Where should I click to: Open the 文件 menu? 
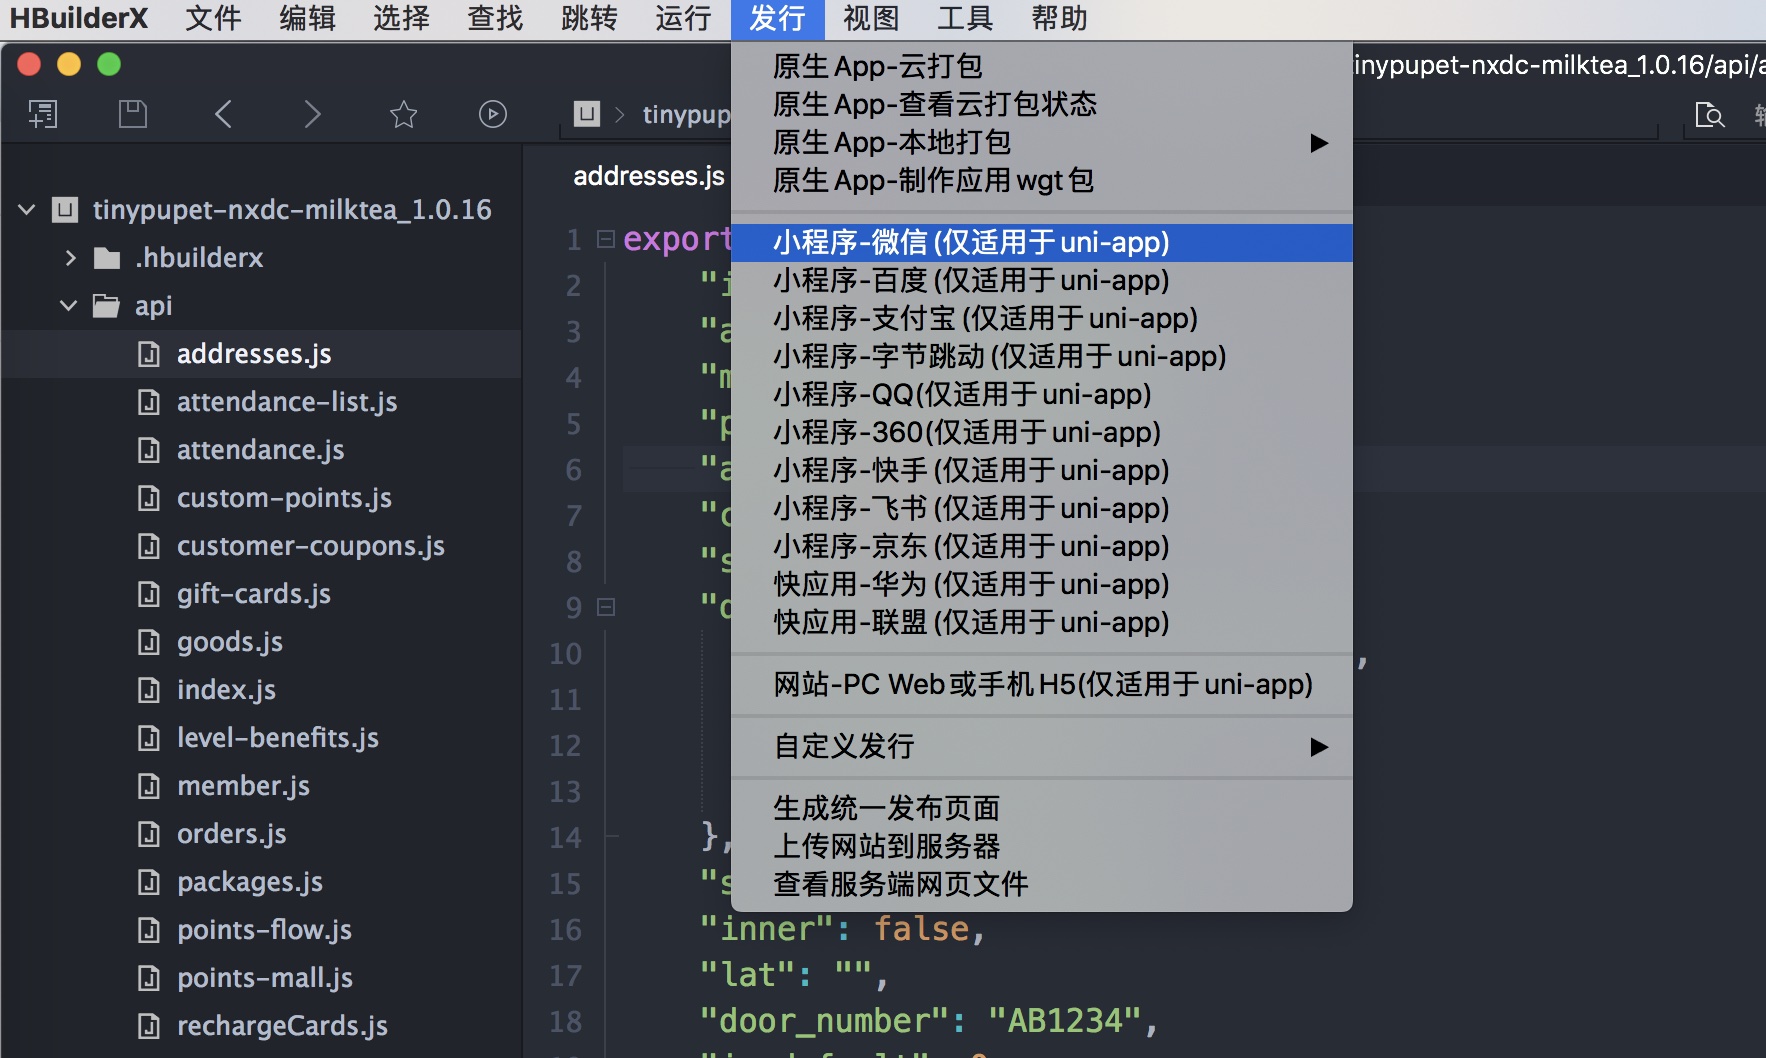pyautogui.click(x=213, y=19)
